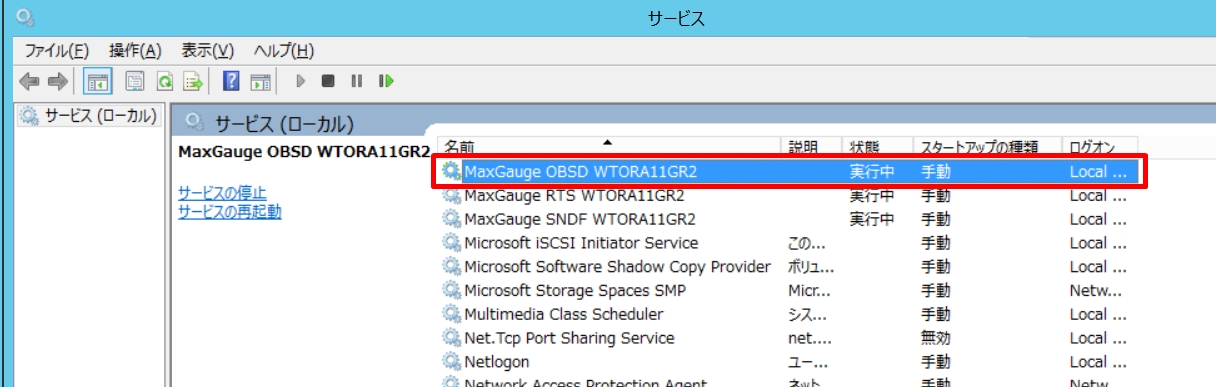Click the Restart Service icon
This screenshot has width=1216, height=387.
pyautogui.click(x=386, y=81)
